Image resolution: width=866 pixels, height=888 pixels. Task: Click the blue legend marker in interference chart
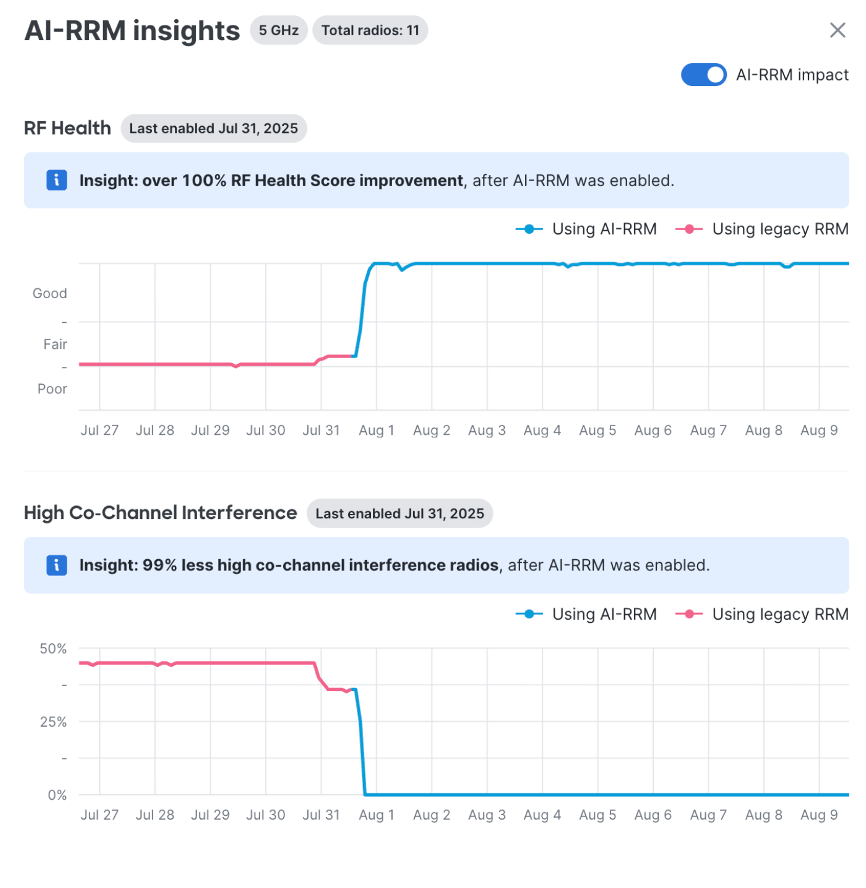pos(527,614)
